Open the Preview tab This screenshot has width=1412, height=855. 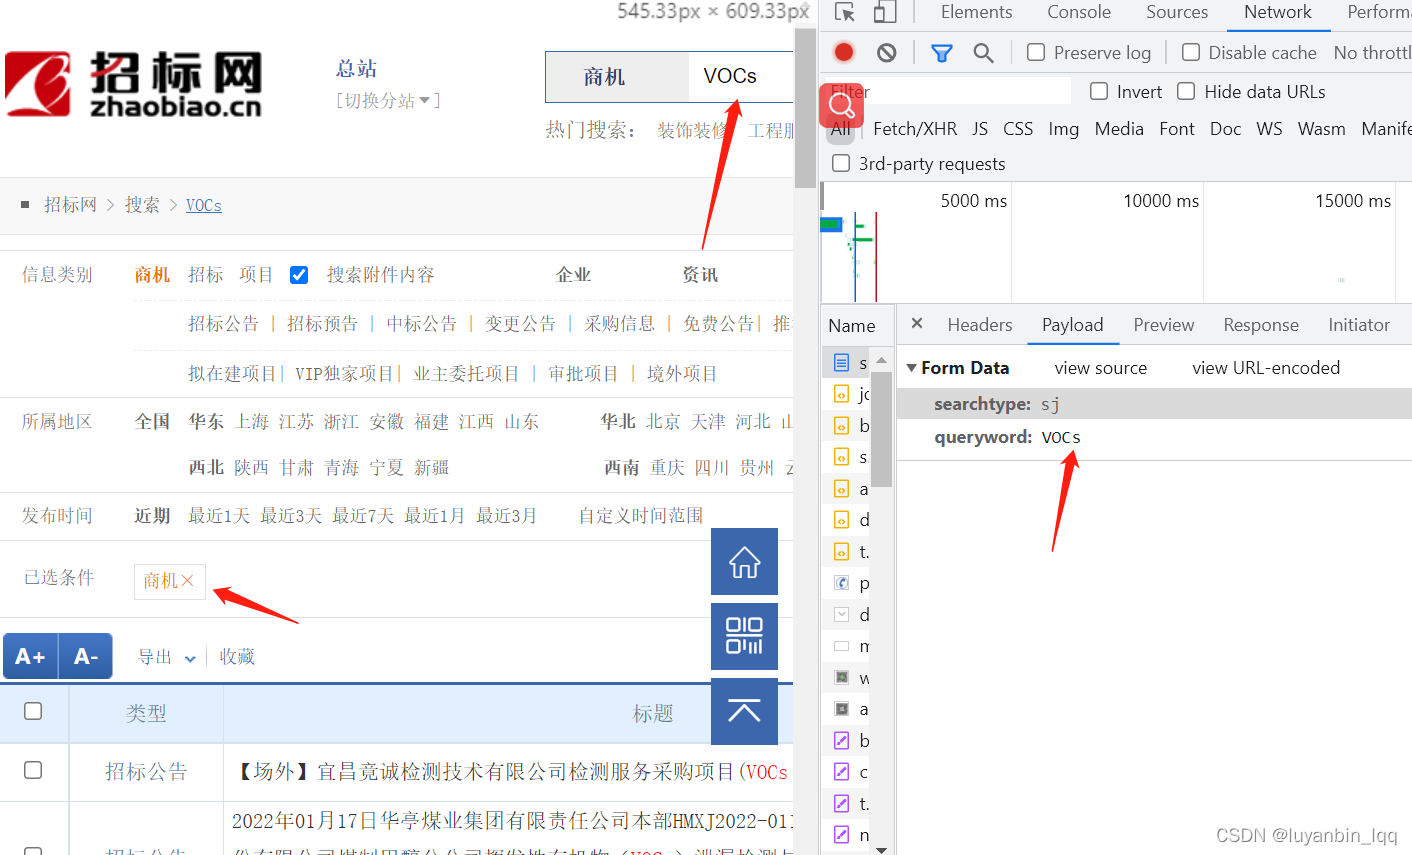click(x=1164, y=325)
